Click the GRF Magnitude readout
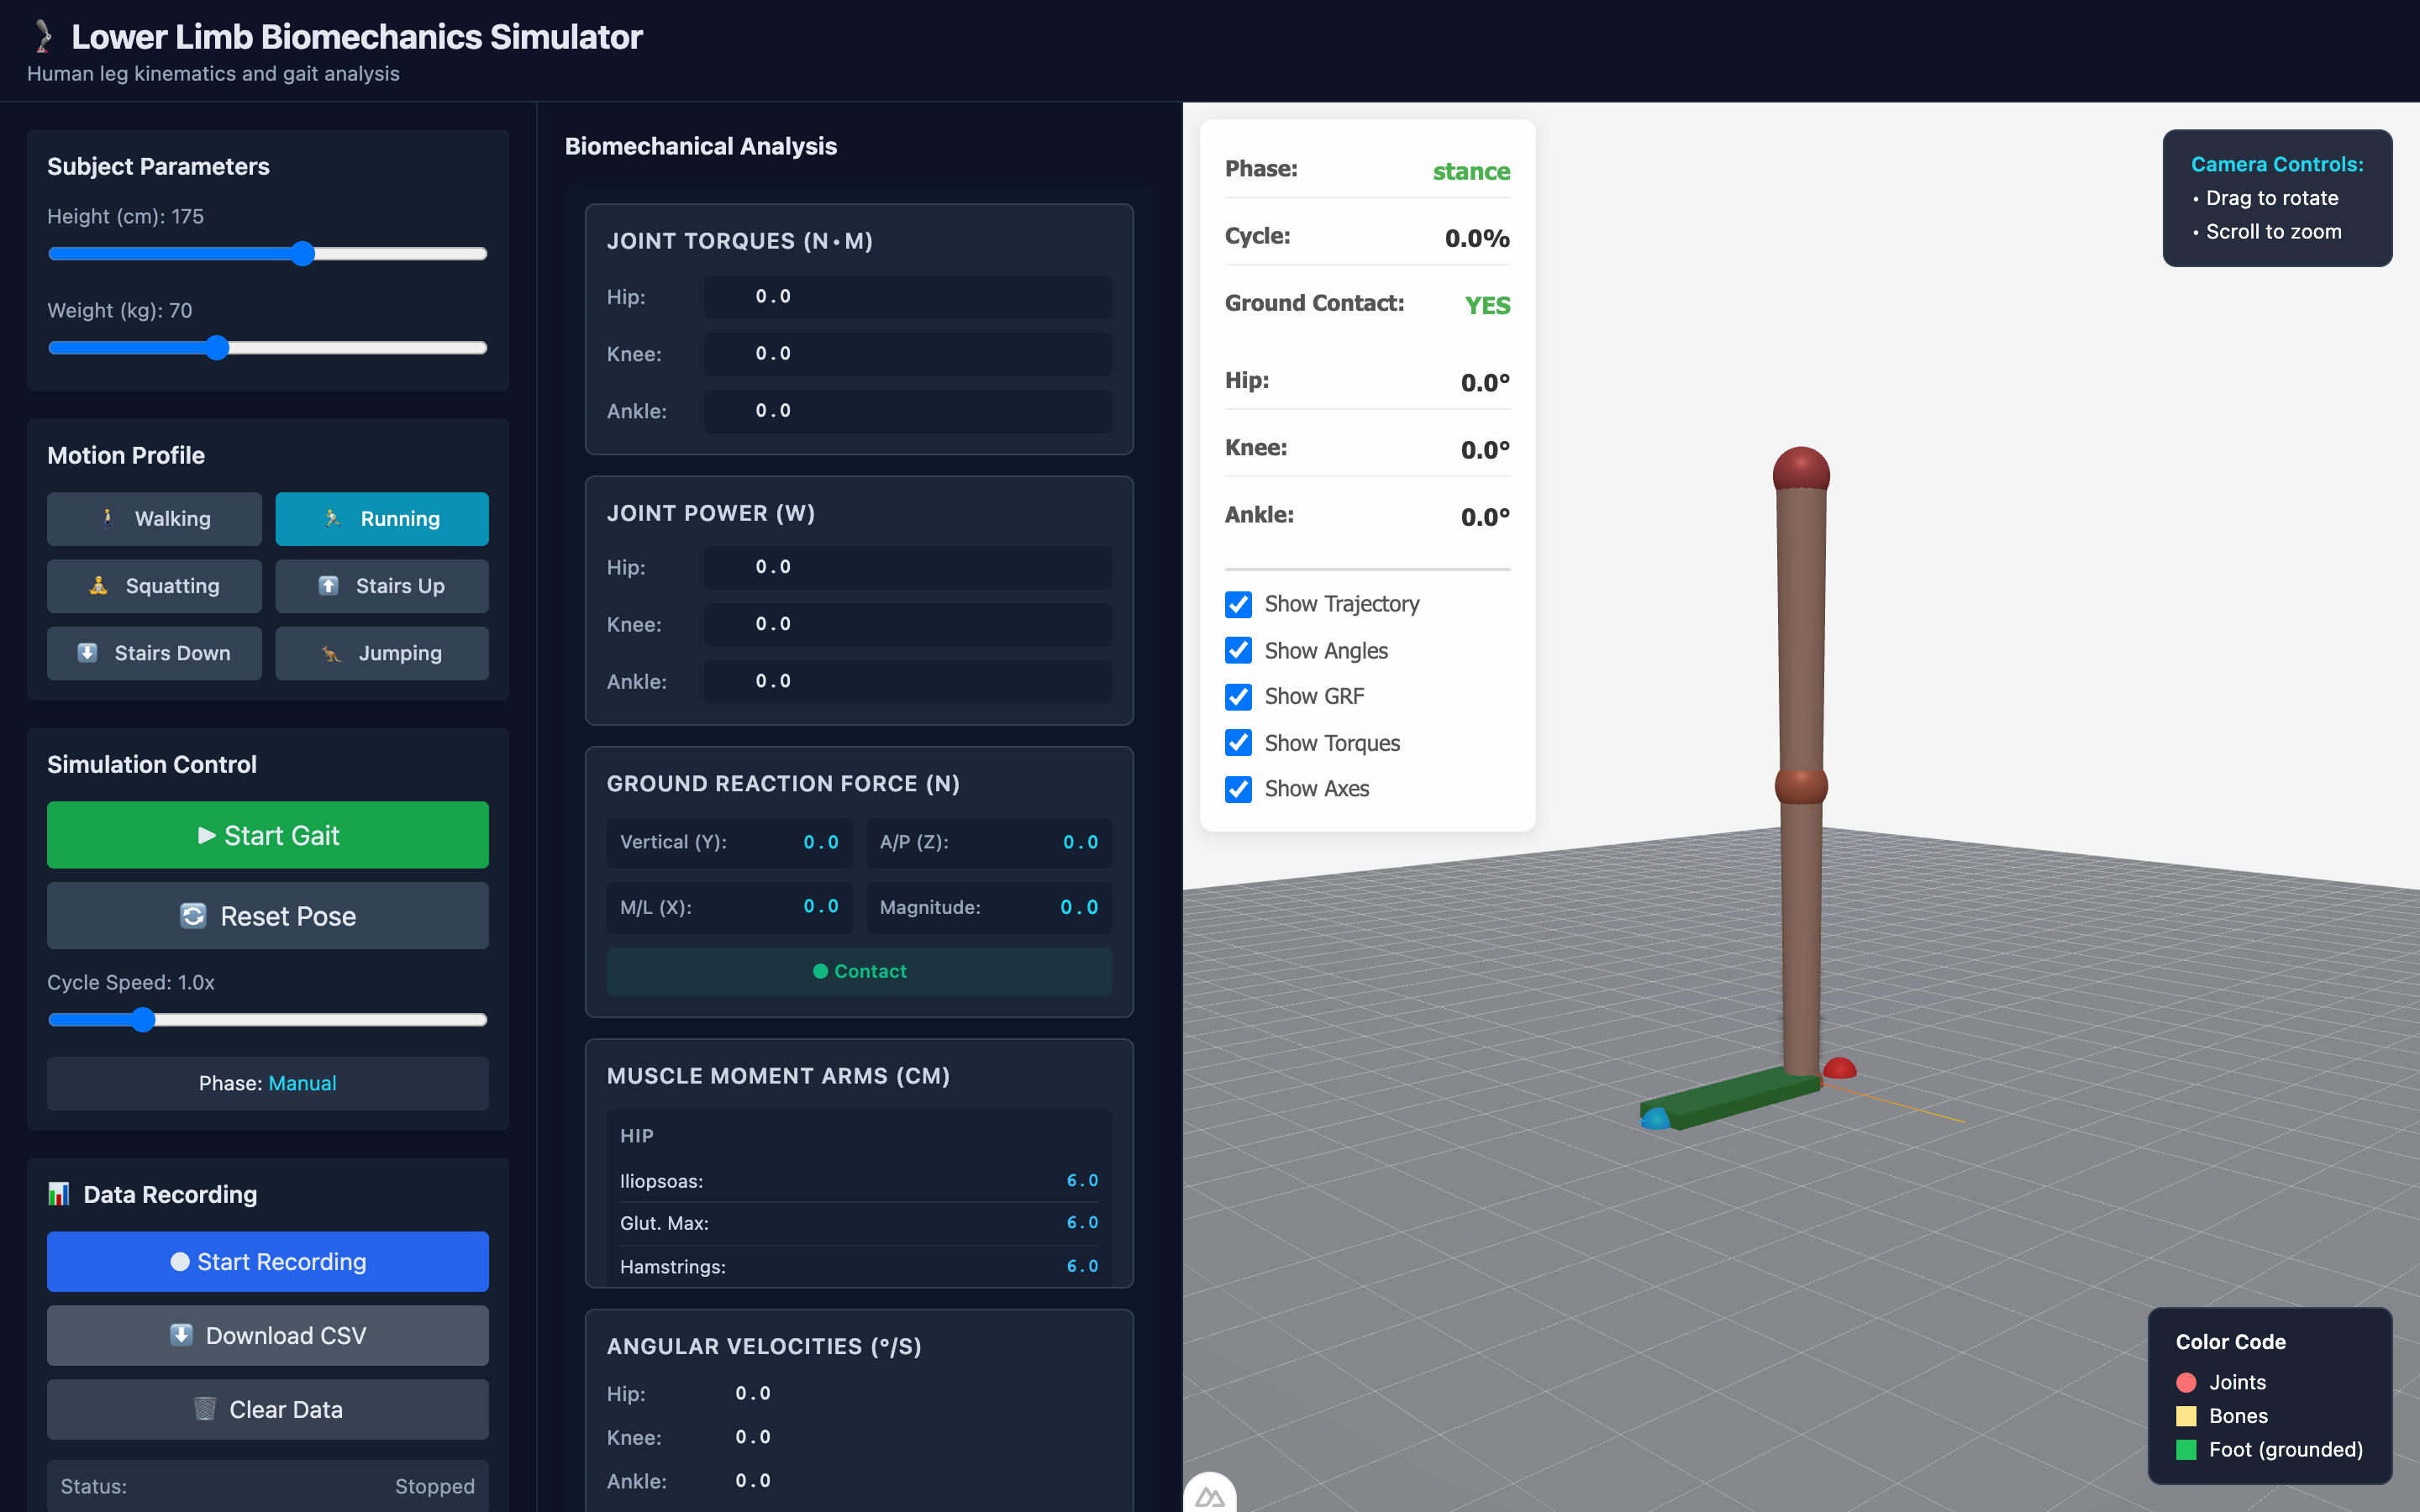2420x1512 pixels. click(989, 907)
